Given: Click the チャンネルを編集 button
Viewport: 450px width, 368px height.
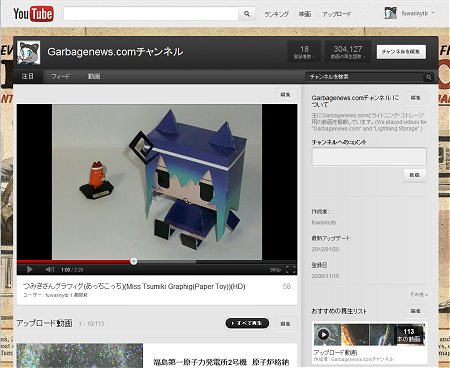Looking at the screenshot, I should tap(401, 52).
